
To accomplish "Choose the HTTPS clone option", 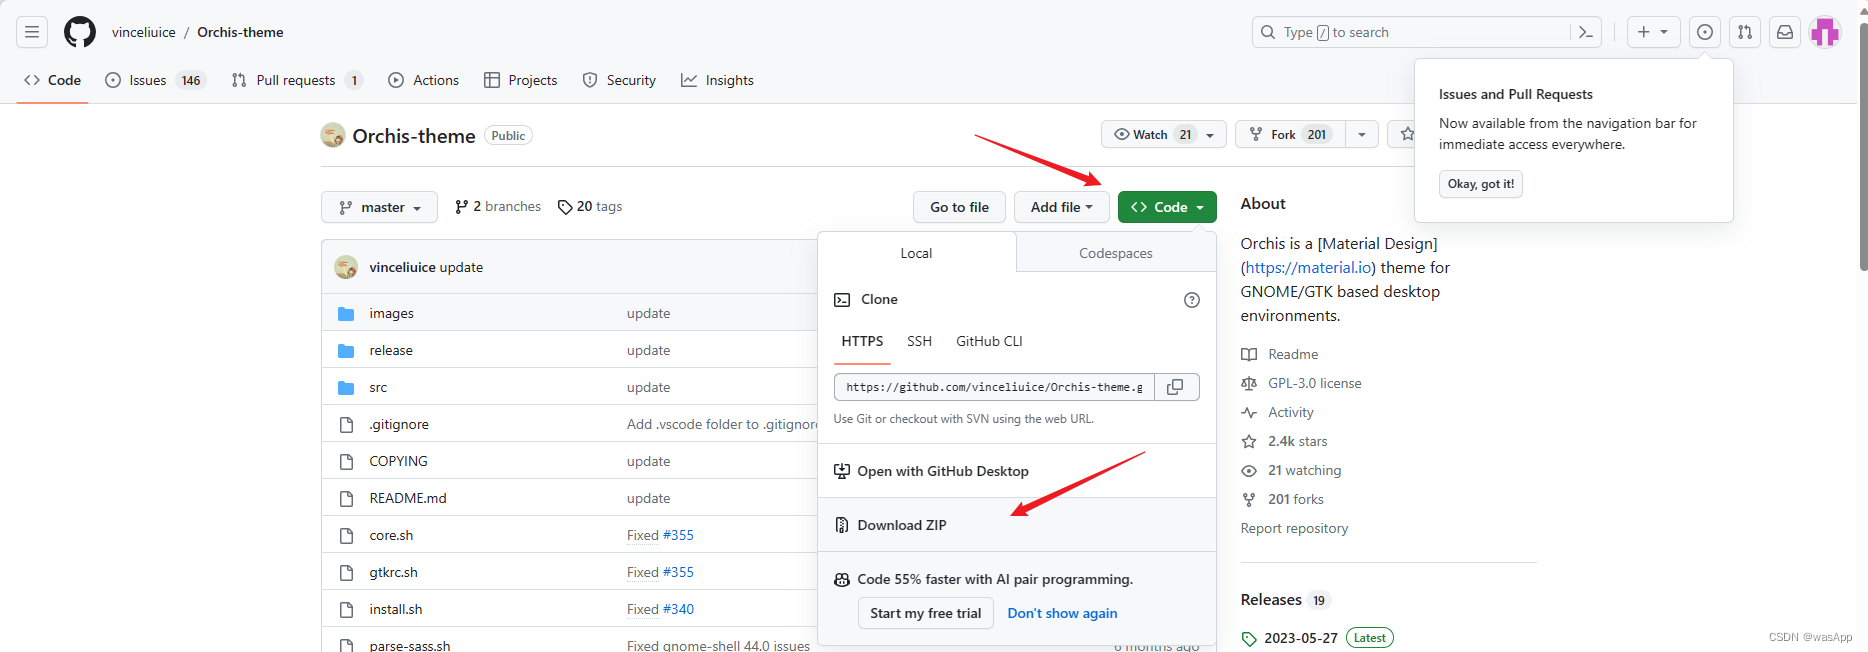I will [862, 341].
